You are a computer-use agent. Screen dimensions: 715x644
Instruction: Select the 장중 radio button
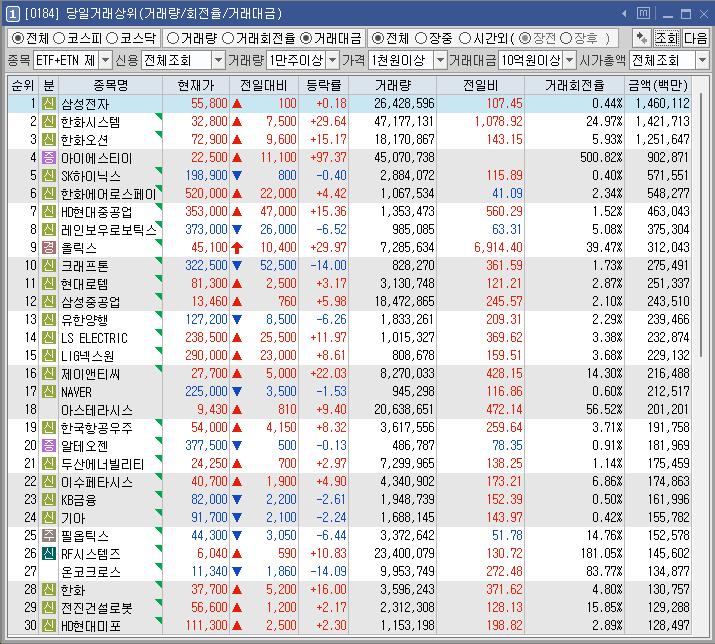(421, 38)
